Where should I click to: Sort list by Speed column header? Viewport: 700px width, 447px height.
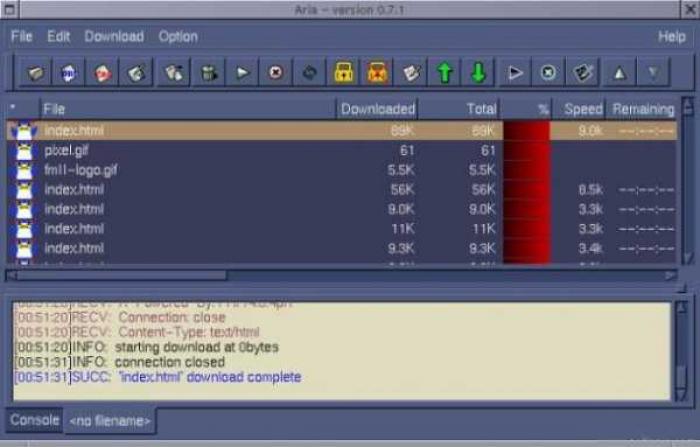click(x=582, y=108)
